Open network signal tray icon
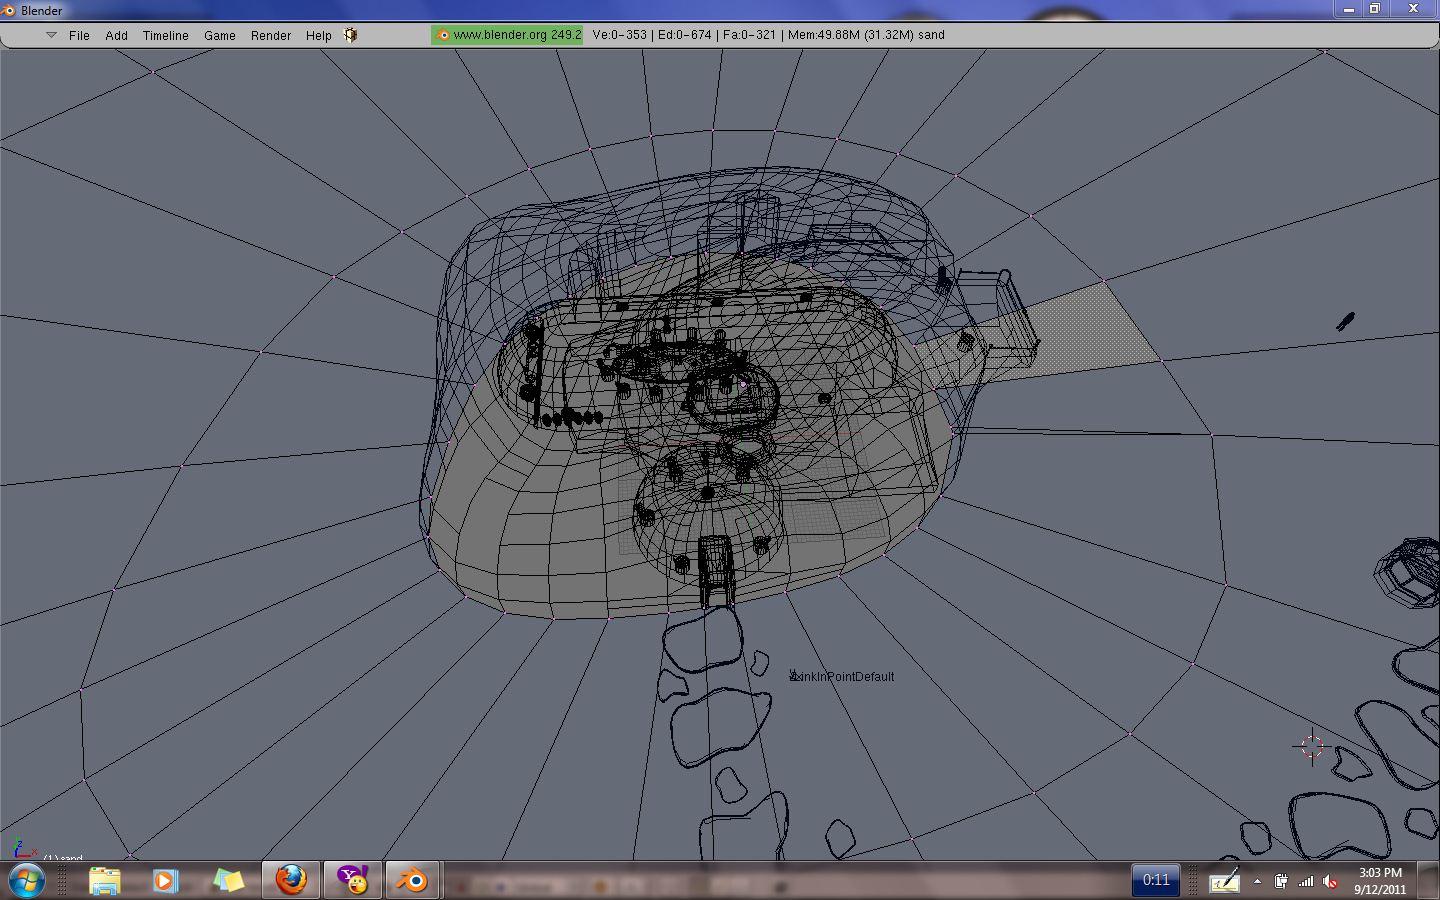 [1306, 881]
